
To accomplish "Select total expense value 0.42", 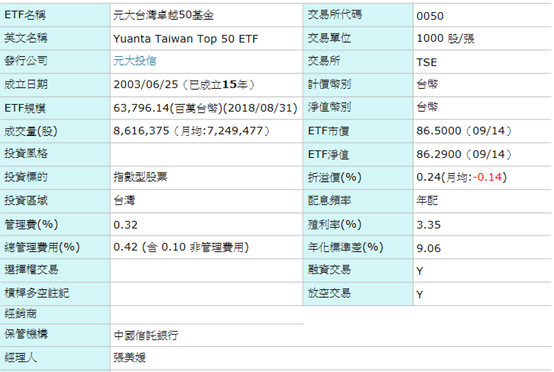I will pyautogui.click(x=125, y=247).
